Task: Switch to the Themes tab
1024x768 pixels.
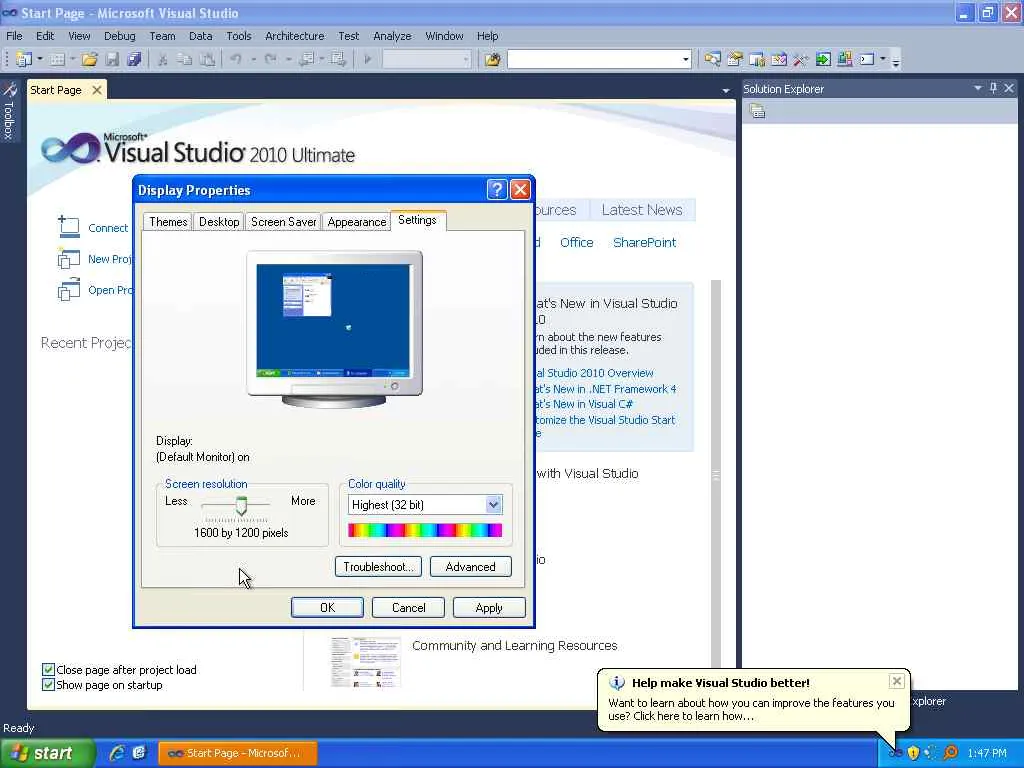Action: coord(168,222)
